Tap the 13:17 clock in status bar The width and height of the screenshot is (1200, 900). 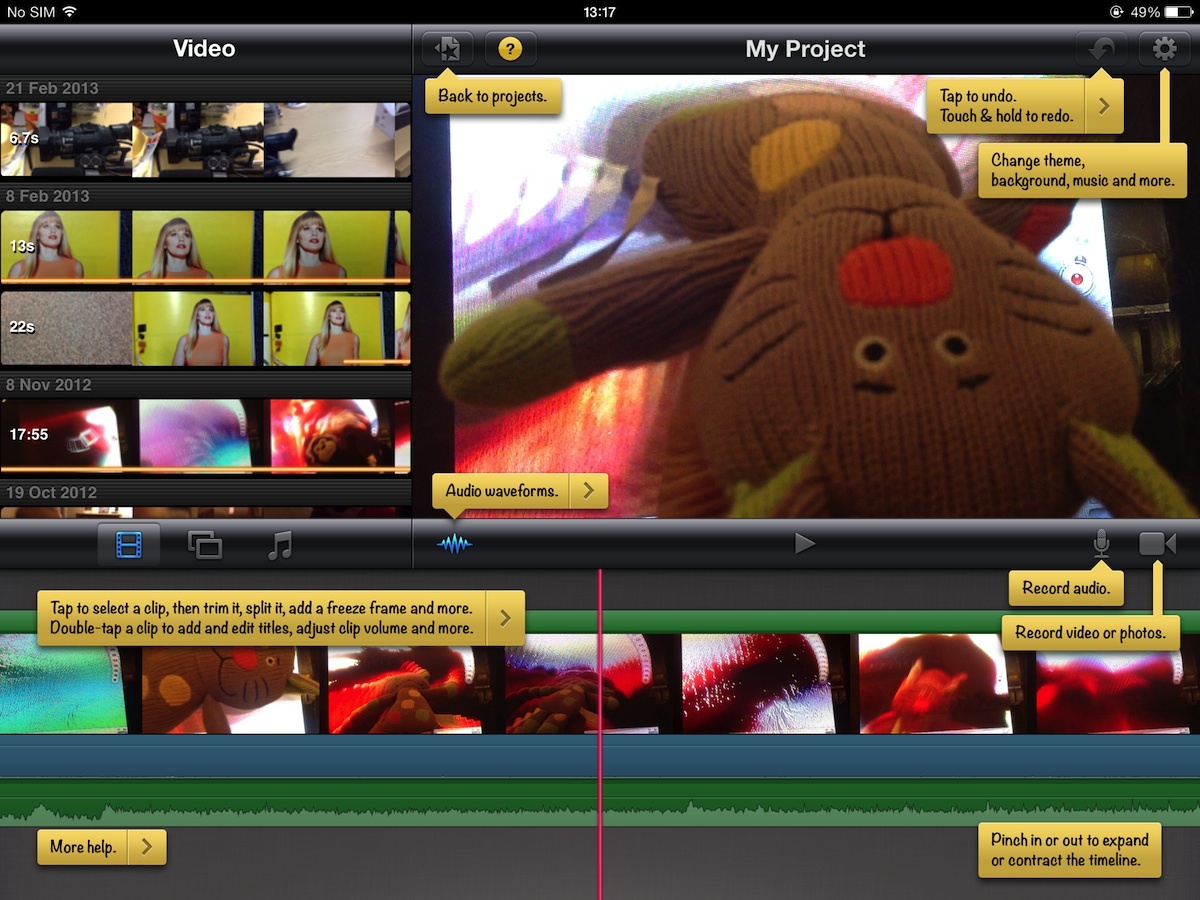point(599,12)
